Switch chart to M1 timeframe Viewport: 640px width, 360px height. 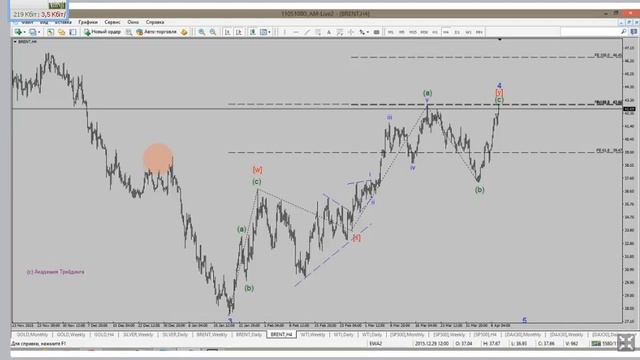[x=391, y=32]
